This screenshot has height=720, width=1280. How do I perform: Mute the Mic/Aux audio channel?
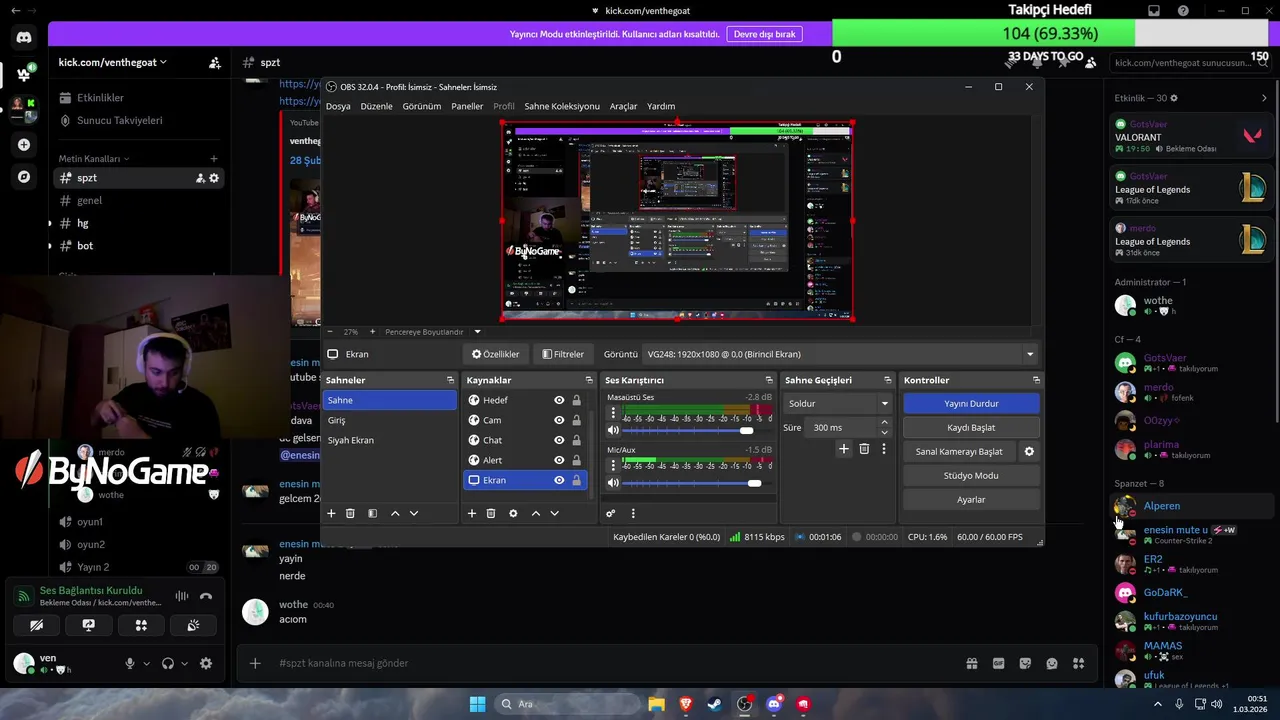coord(613,483)
